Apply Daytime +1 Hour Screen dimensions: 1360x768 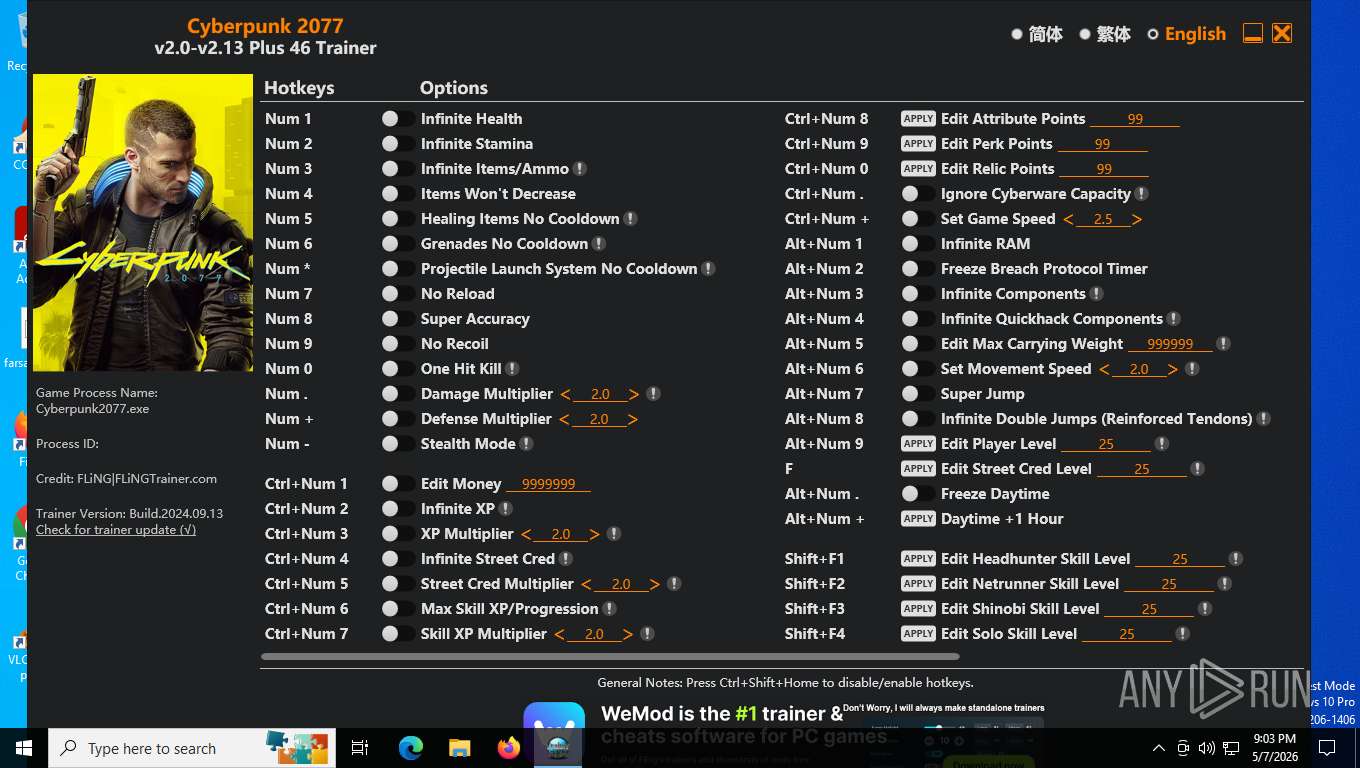[918, 518]
